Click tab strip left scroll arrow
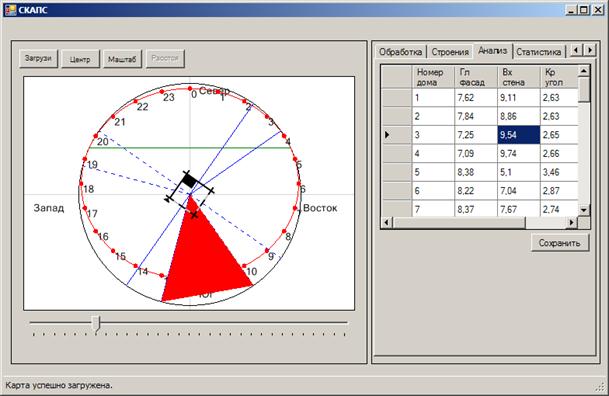This screenshot has height=396, width=609. 576,50
